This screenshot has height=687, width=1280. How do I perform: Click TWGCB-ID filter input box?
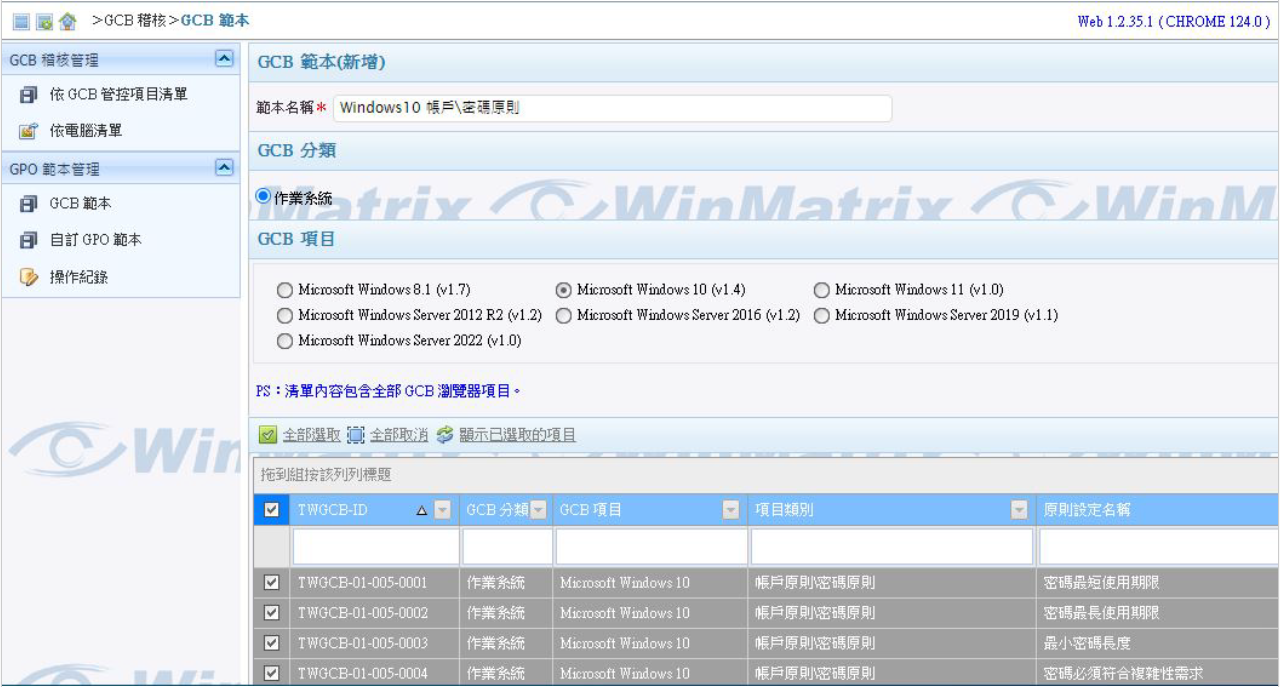tap(375, 547)
